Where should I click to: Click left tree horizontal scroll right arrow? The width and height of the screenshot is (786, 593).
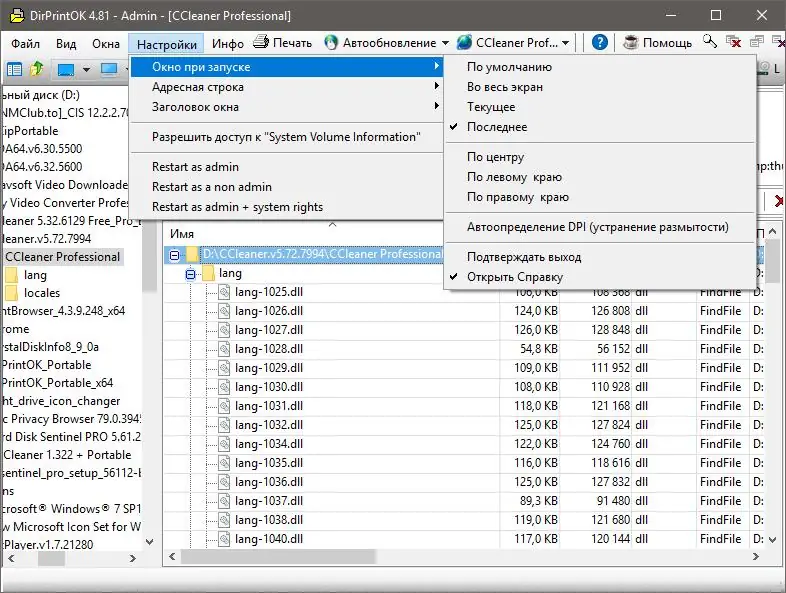click(x=132, y=558)
